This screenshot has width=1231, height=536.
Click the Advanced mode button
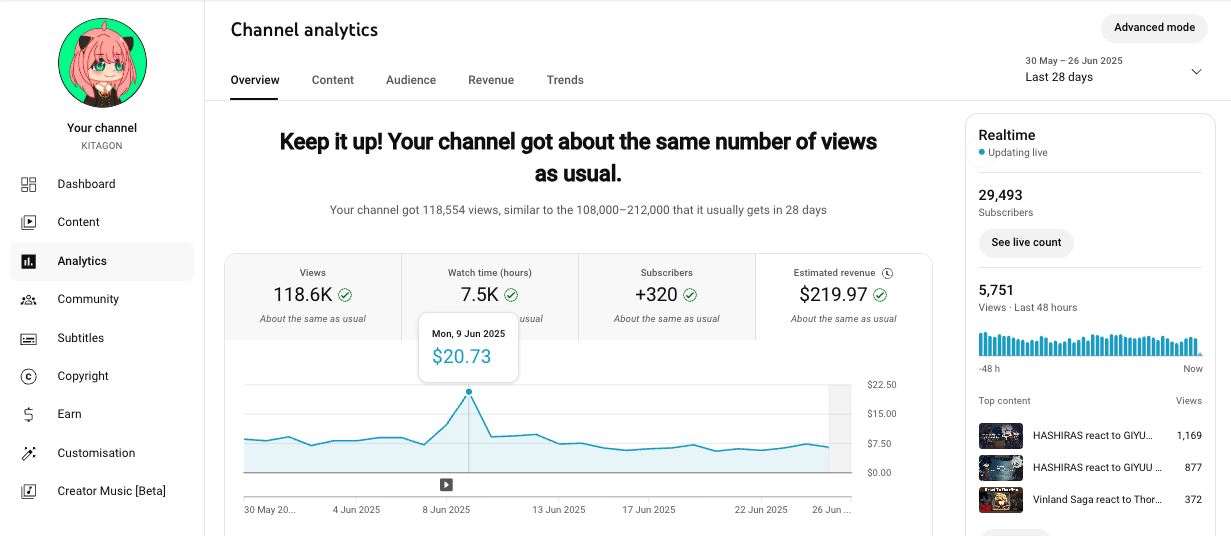point(1154,28)
